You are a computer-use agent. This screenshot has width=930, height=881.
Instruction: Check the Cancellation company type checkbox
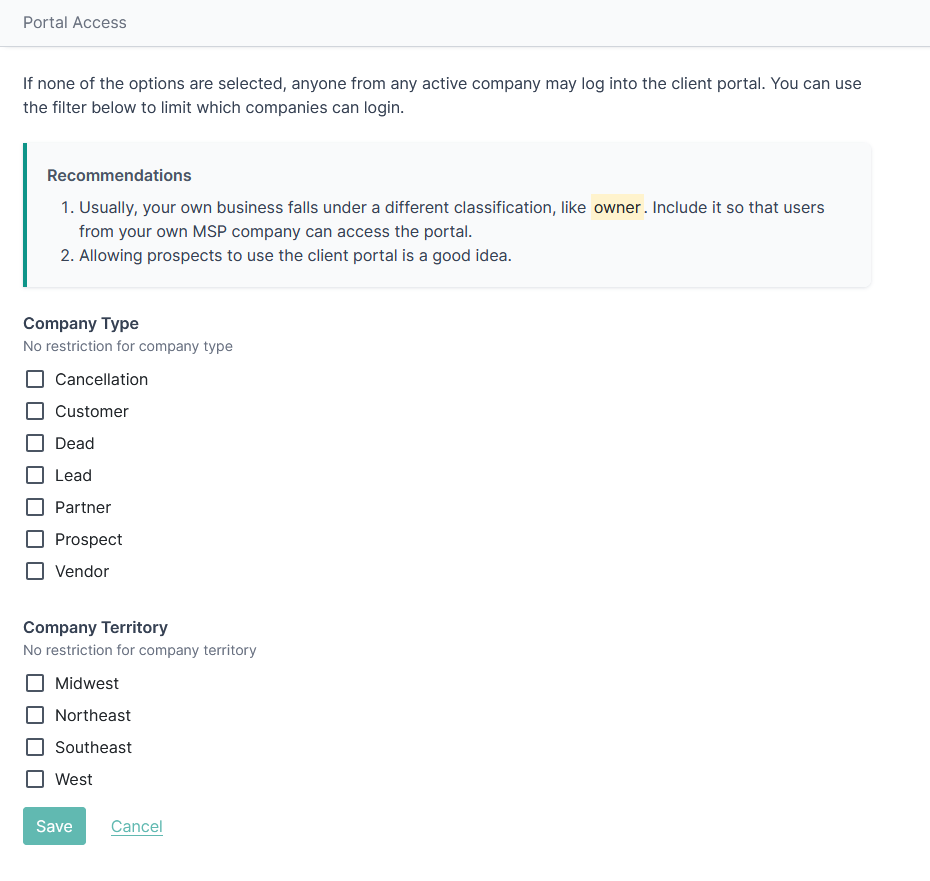(x=35, y=379)
